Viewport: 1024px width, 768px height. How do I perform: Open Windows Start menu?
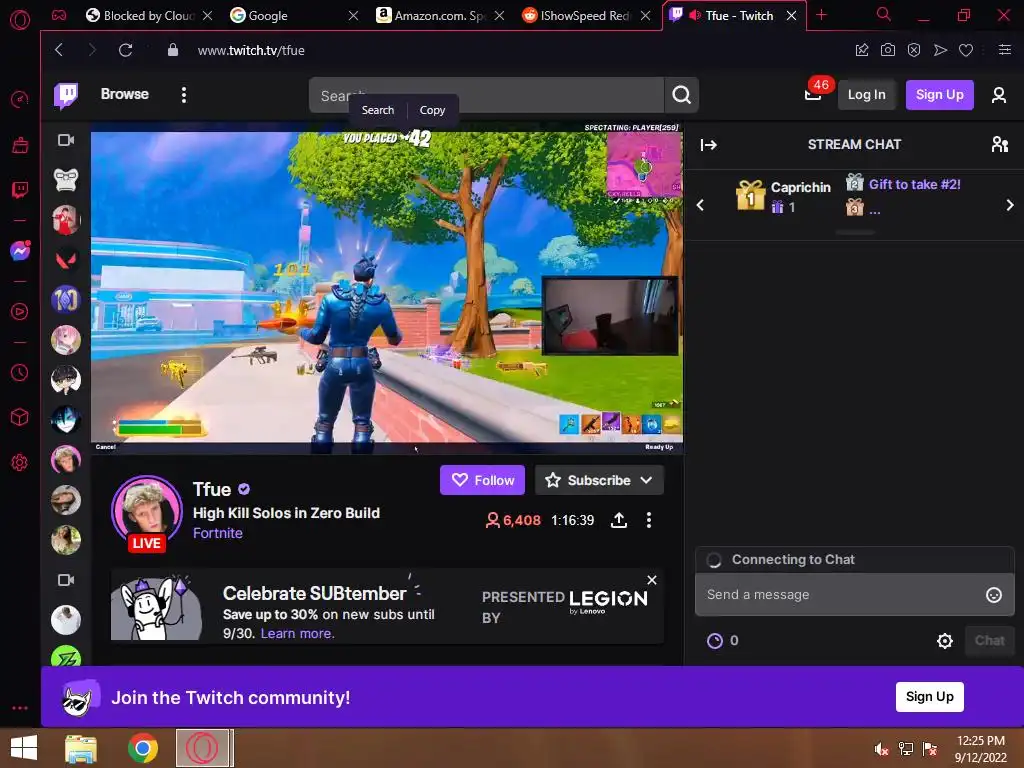[x=24, y=748]
